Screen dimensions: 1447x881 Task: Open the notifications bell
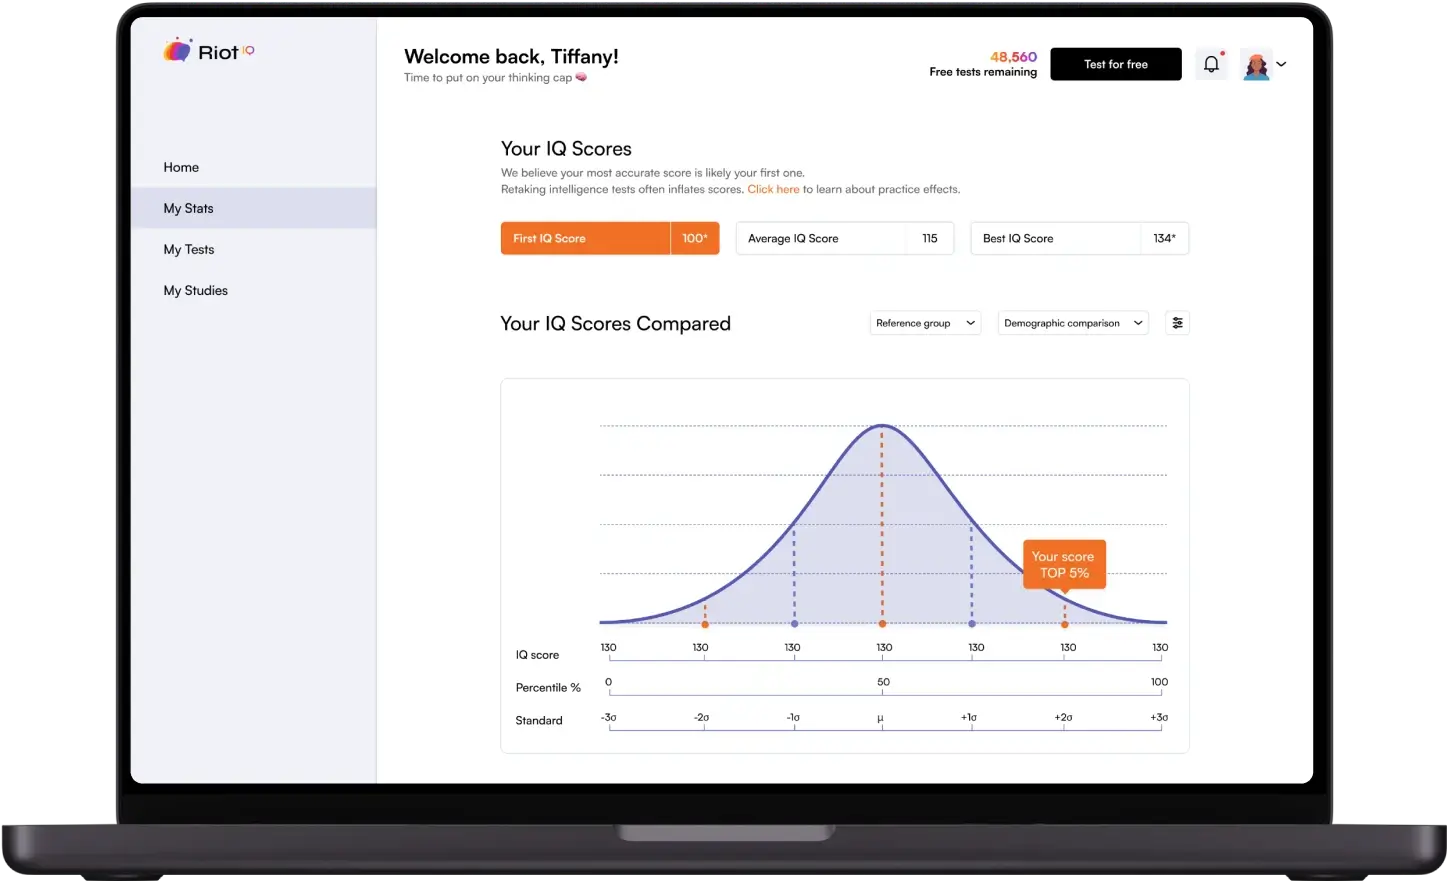[x=1211, y=64]
